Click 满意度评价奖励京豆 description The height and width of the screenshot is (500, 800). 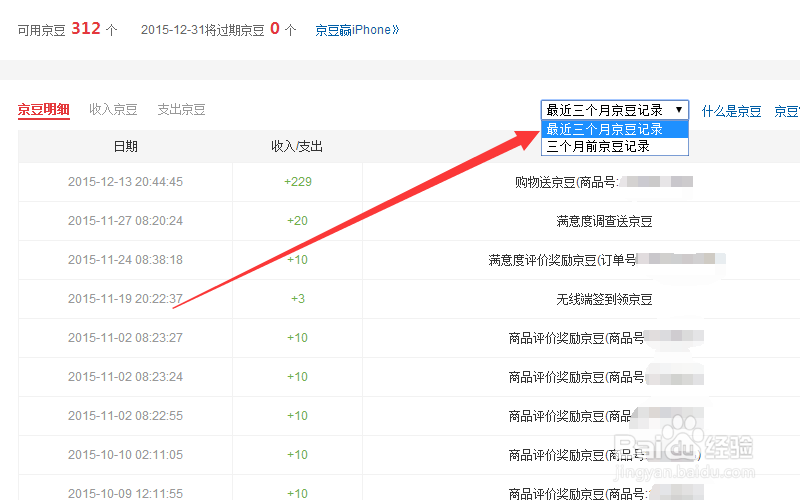(607, 260)
